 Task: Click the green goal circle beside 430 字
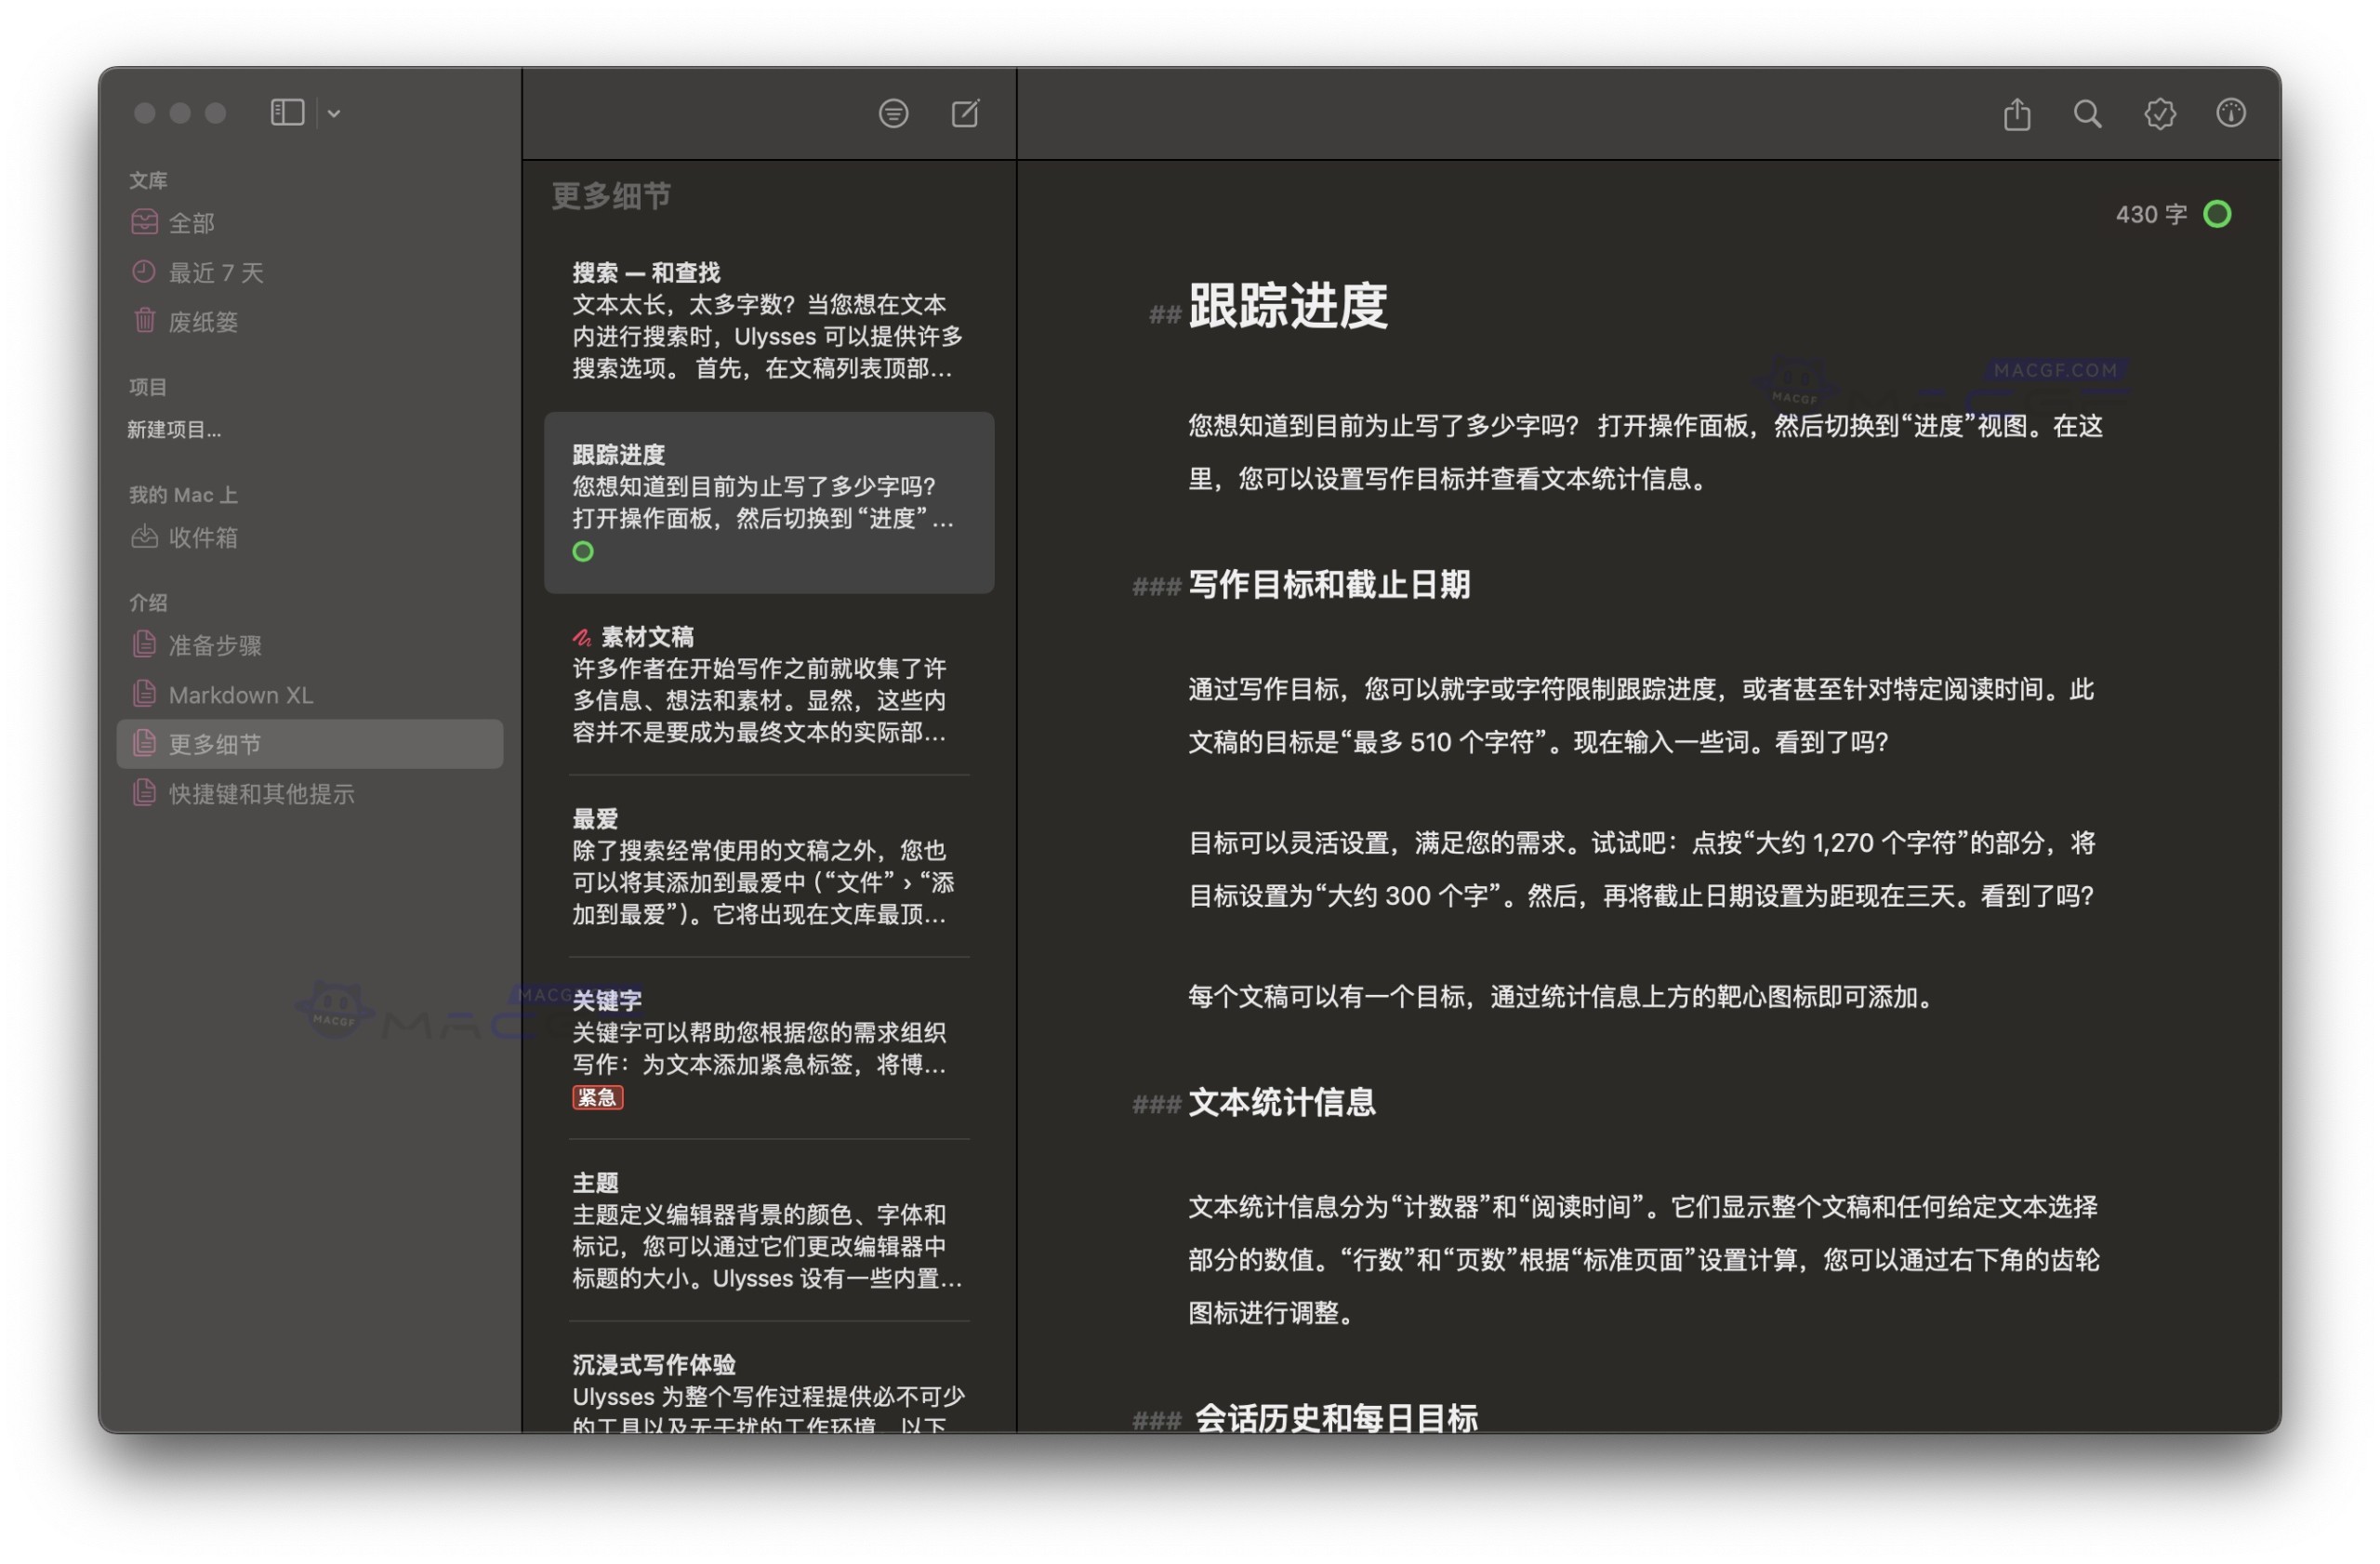(2218, 213)
